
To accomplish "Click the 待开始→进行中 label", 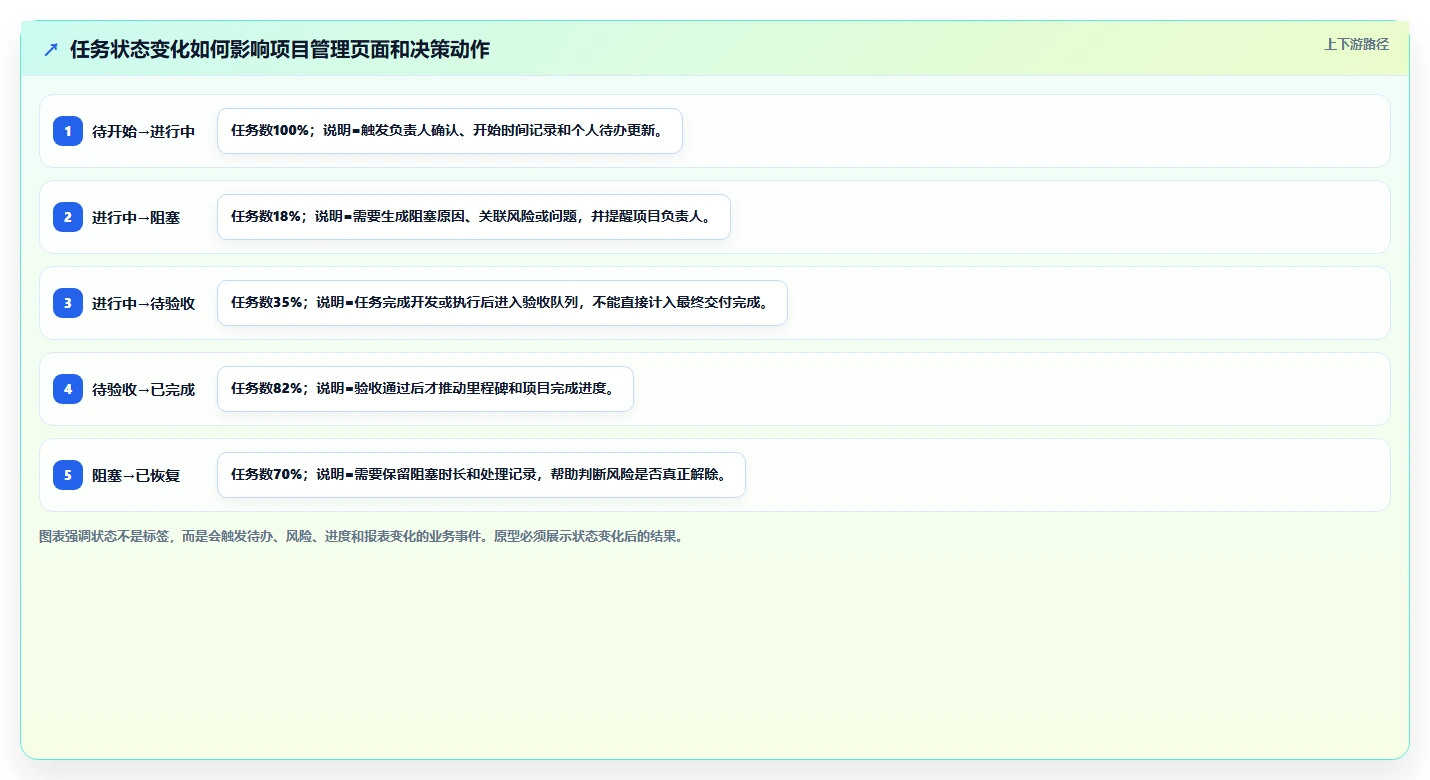I will (143, 131).
